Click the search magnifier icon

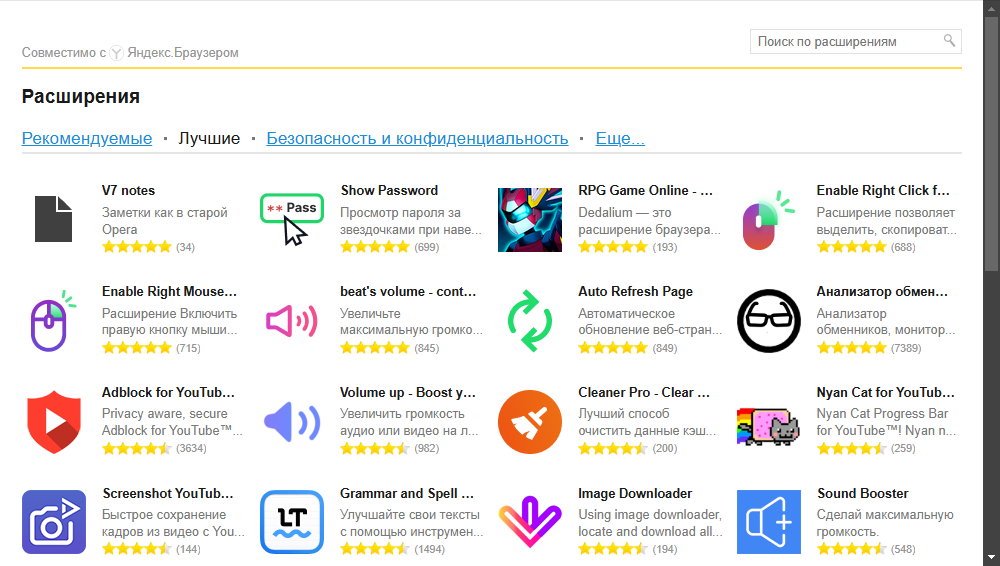coord(949,41)
